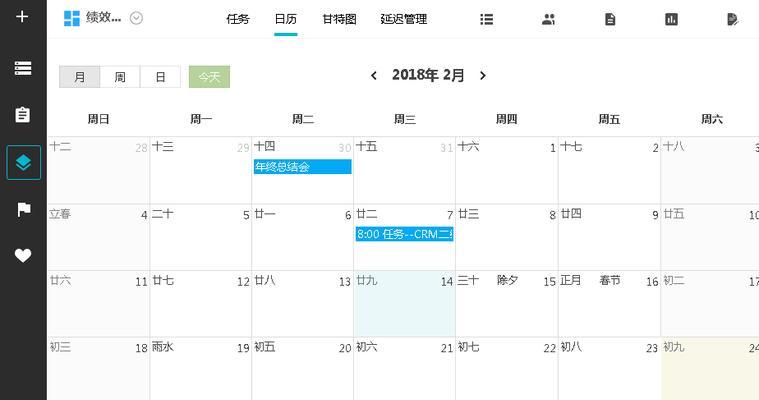Viewport: 759px width, 400px height.
Task: Open the 任务 tab
Action: (x=238, y=19)
